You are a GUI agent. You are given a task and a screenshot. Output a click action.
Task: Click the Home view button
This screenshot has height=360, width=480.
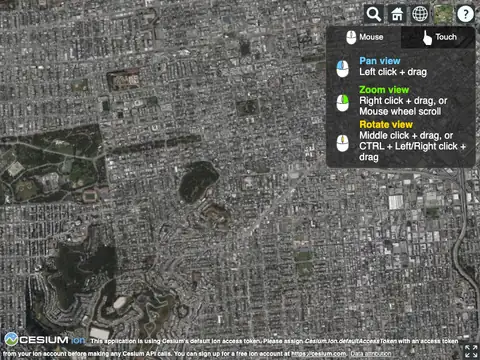click(397, 14)
